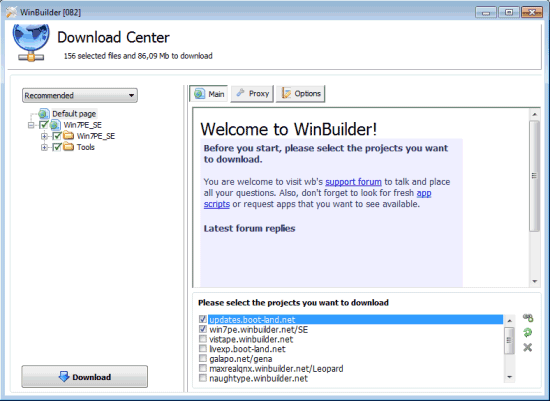Click the Win7PE_SE folder icon
Image resolution: width=550 pixels, height=401 pixels.
pos(68,136)
